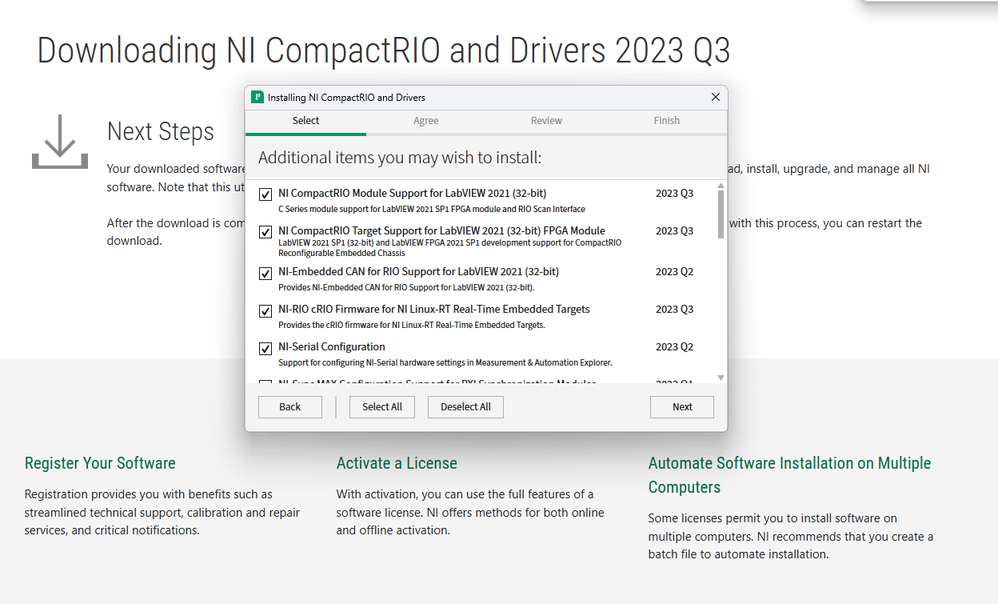Jump to the Finish step tab
The height and width of the screenshot is (604, 998).
click(x=666, y=121)
